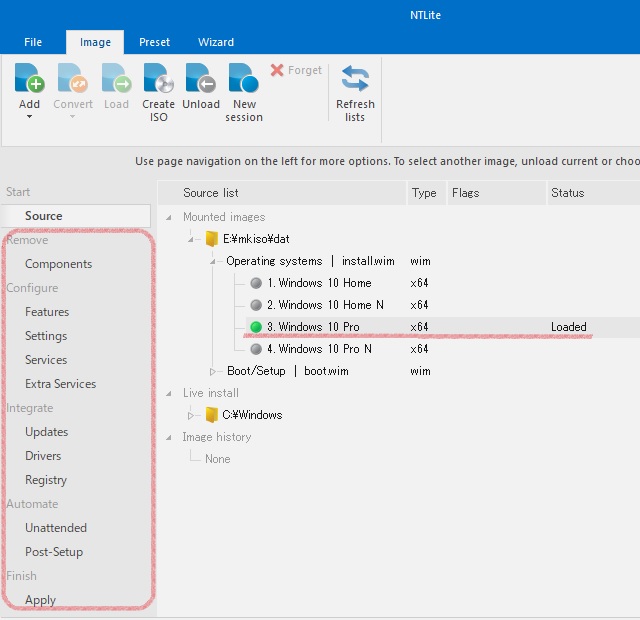Click the Loaded status text
The height and width of the screenshot is (620, 640).
pyautogui.click(x=569, y=327)
